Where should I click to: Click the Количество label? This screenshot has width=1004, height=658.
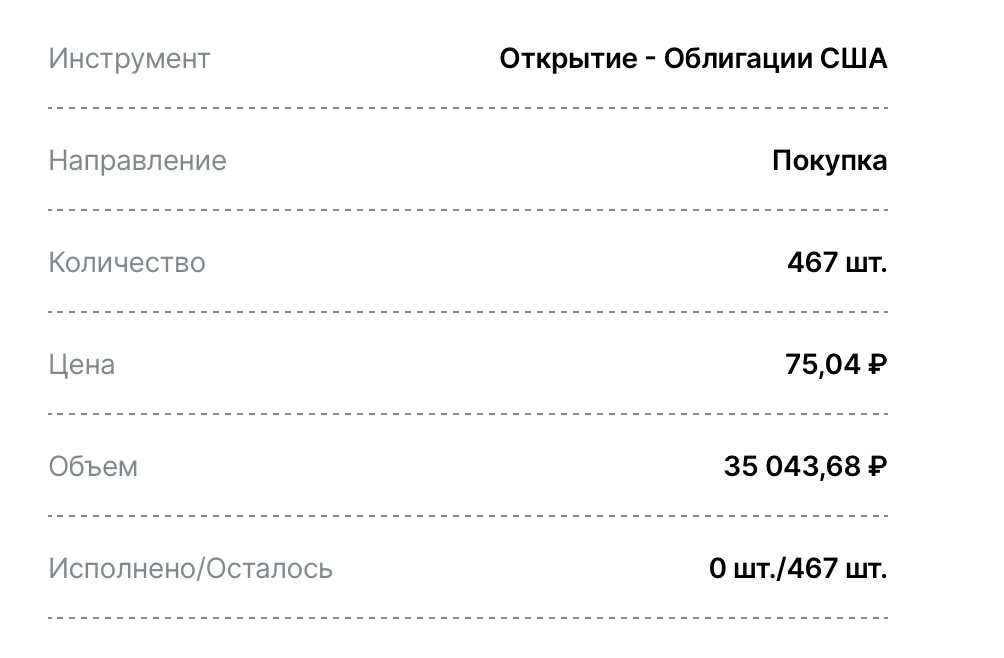click(127, 262)
